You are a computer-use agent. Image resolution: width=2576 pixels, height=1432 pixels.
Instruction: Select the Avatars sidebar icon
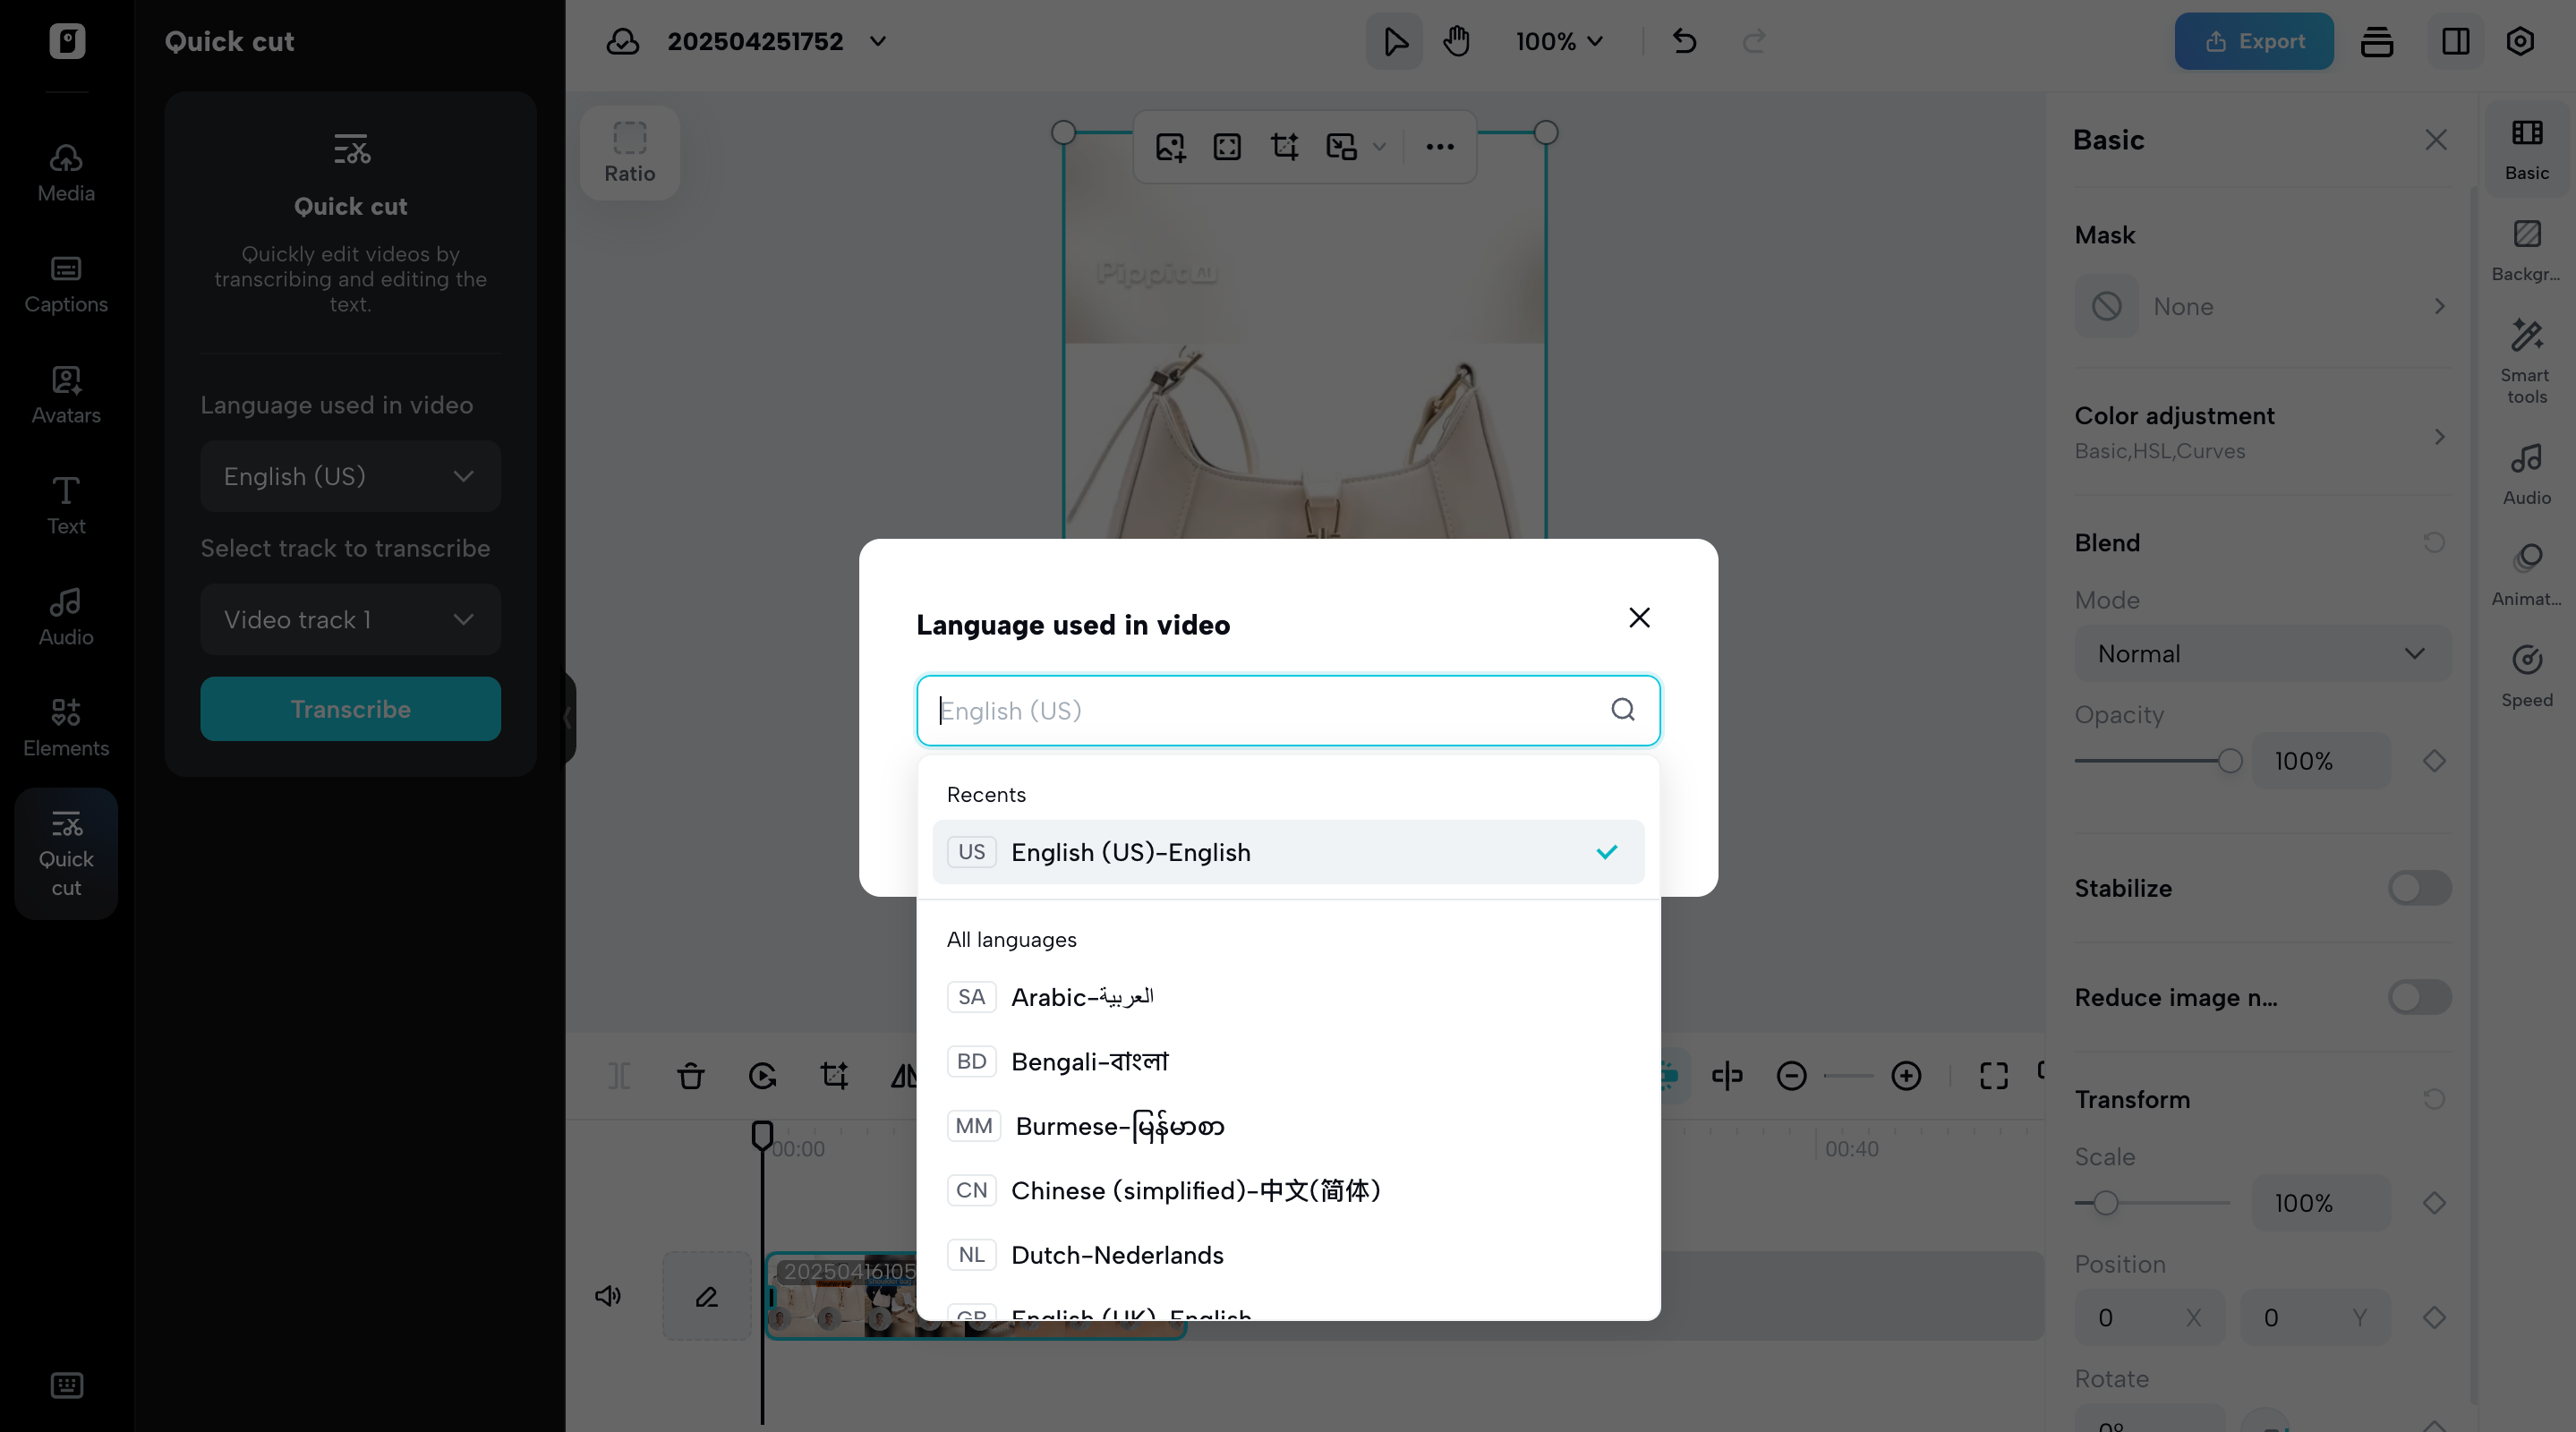(64, 395)
